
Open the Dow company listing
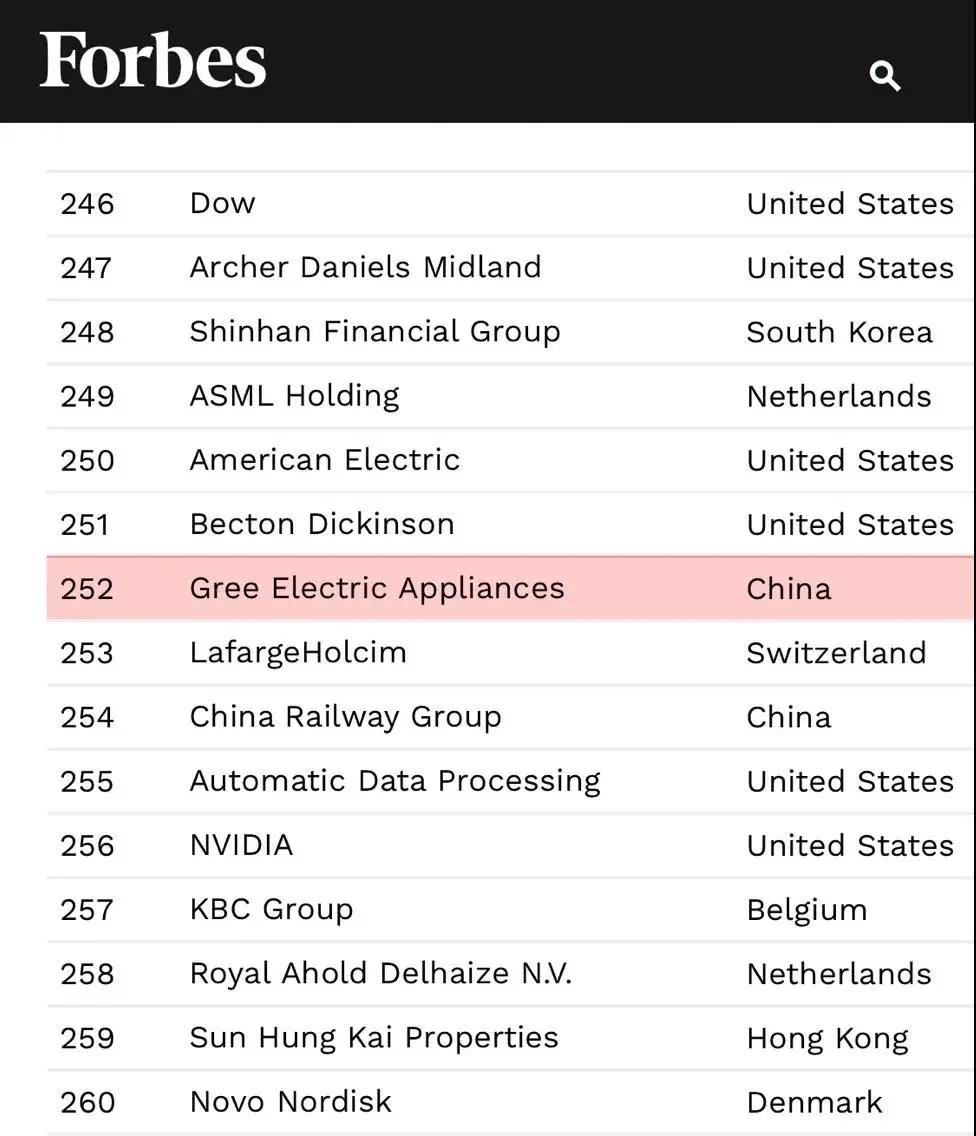point(222,203)
